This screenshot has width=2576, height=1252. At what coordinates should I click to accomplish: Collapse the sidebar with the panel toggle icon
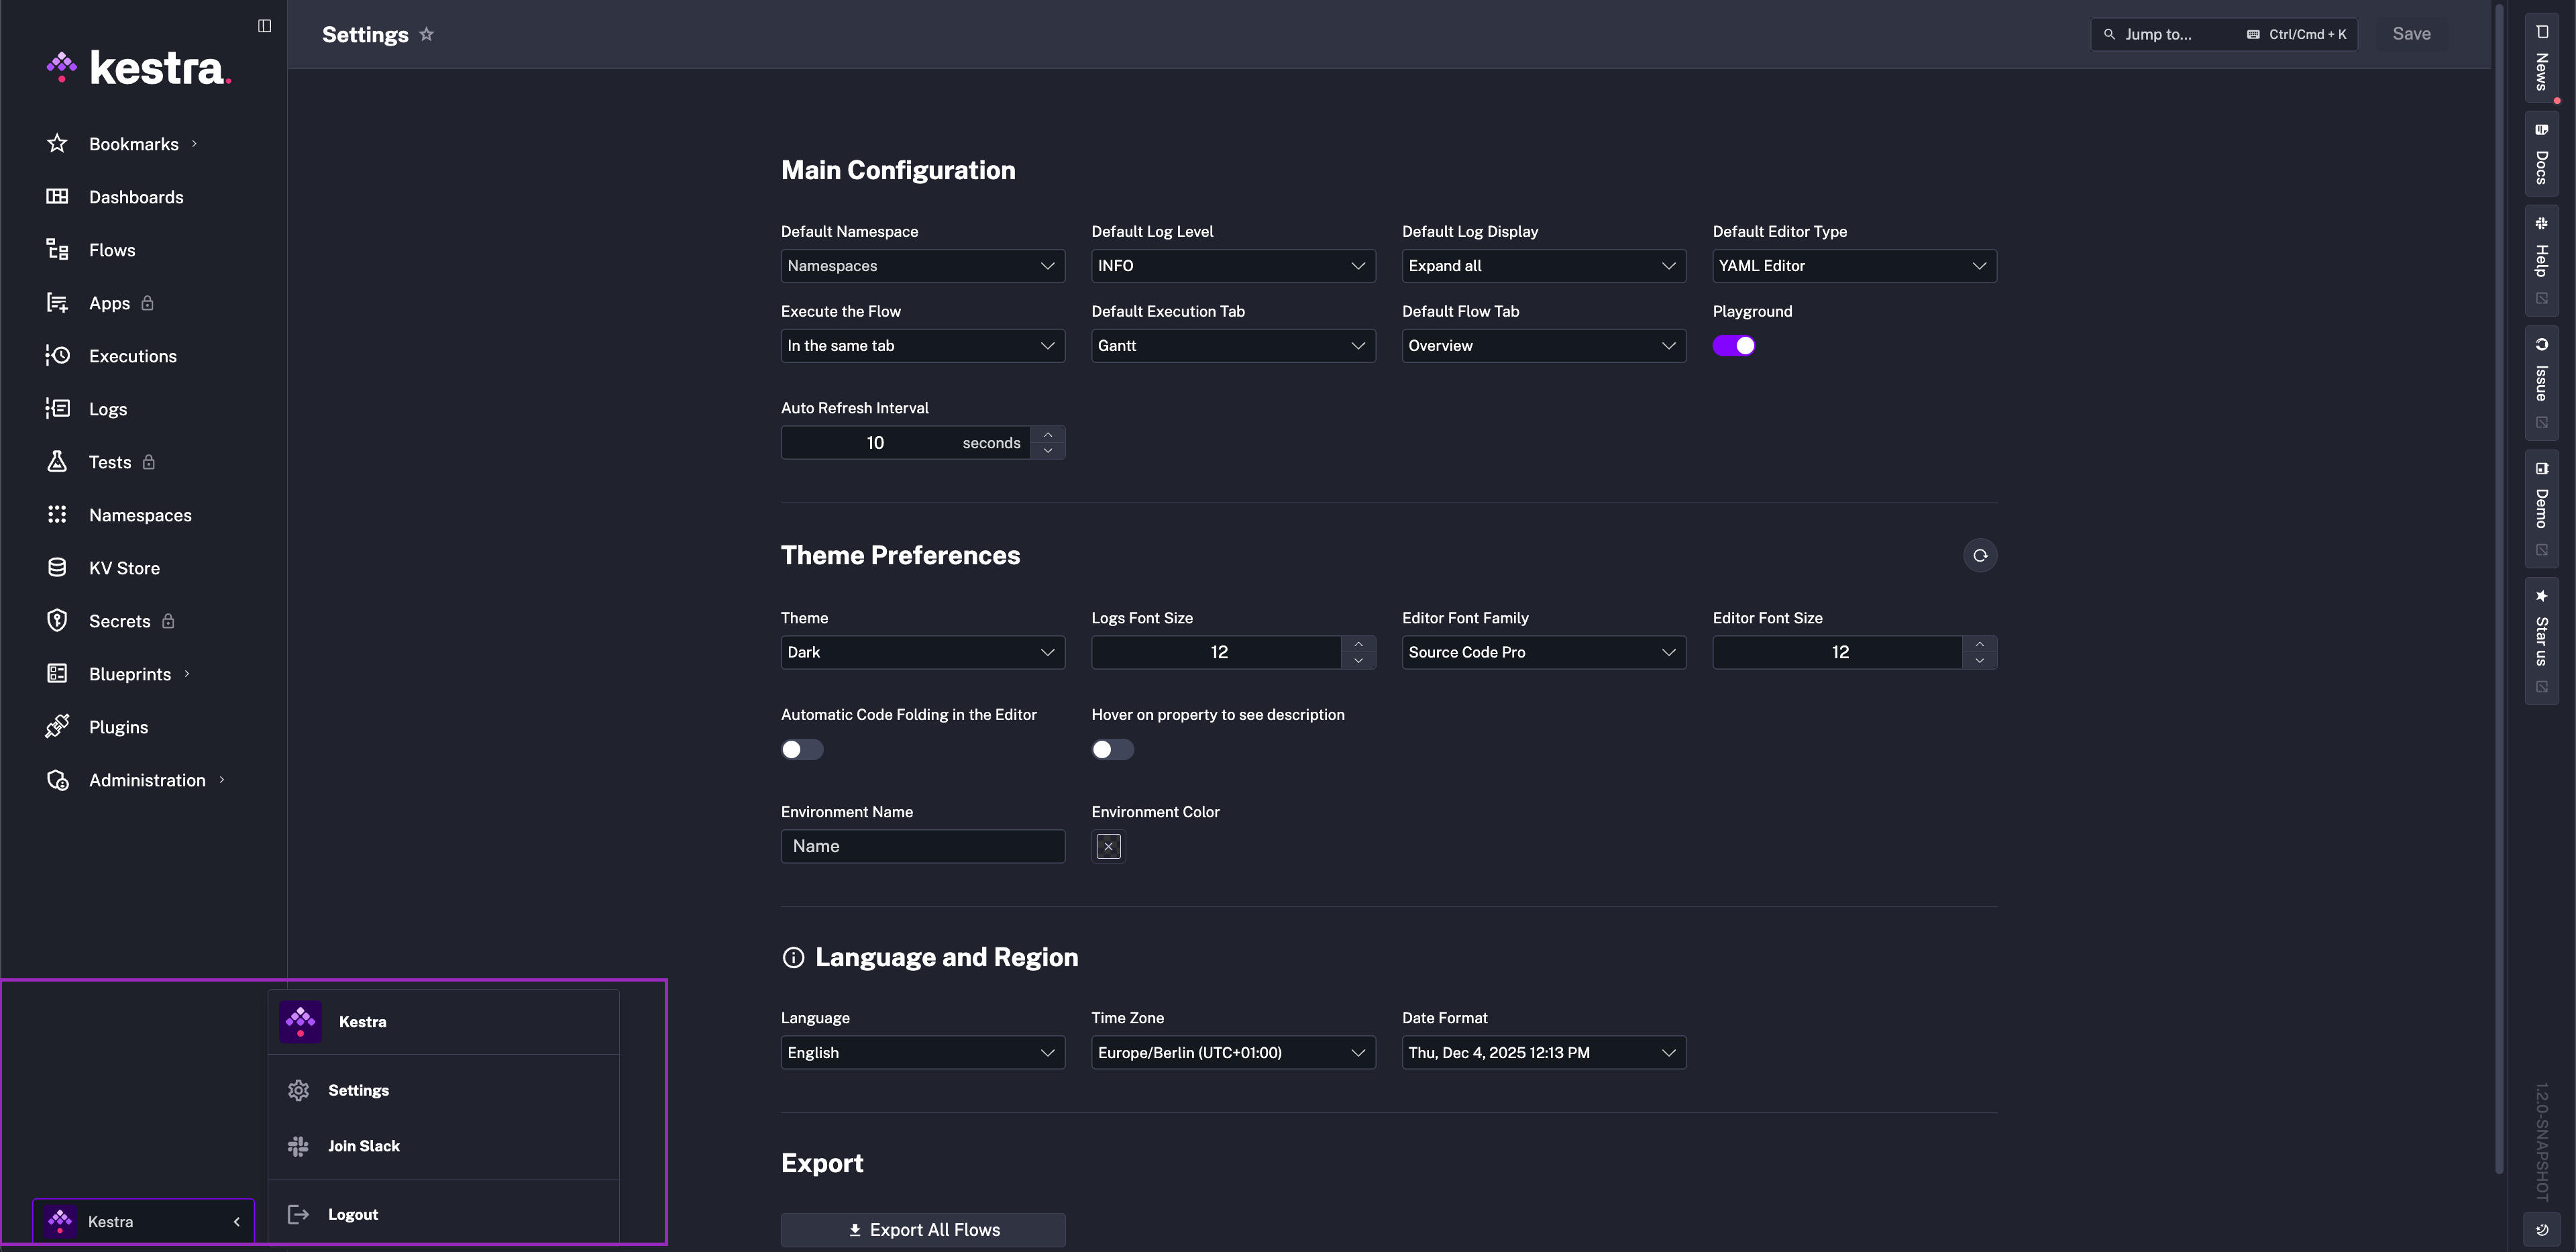tap(264, 25)
